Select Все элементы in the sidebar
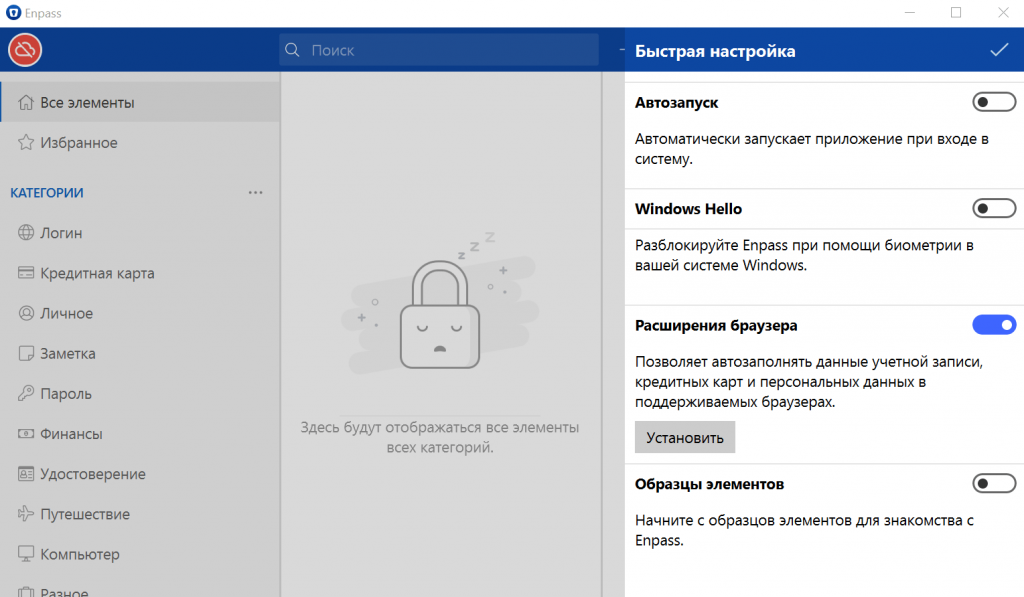This screenshot has height=597, width=1024. coord(140,103)
